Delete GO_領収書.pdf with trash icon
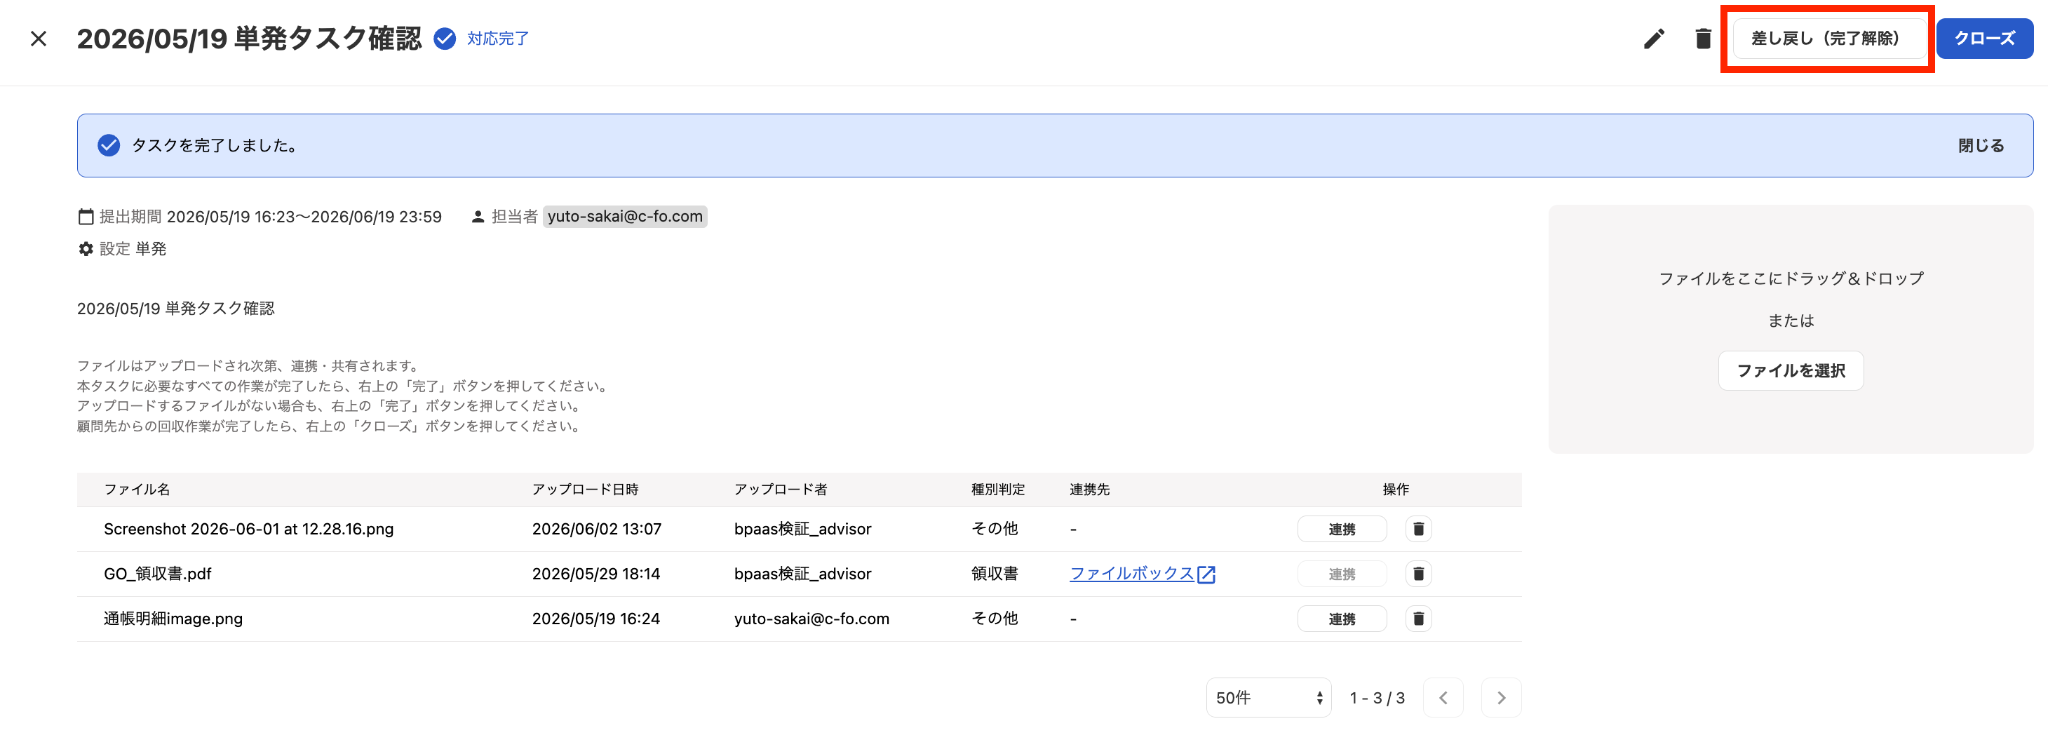 (x=1418, y=574)
